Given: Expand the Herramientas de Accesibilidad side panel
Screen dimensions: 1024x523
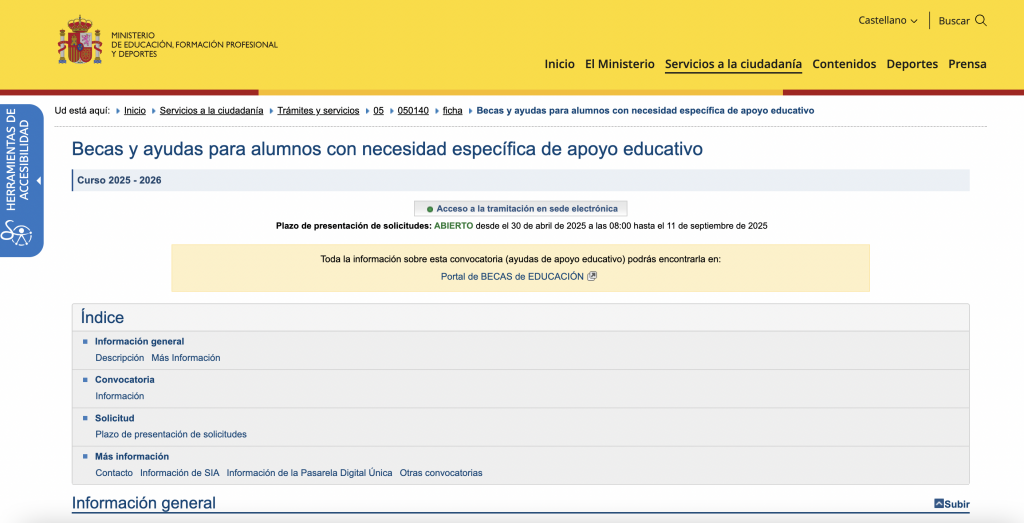Looking at the screenshot, I should (x=38, y=181).
